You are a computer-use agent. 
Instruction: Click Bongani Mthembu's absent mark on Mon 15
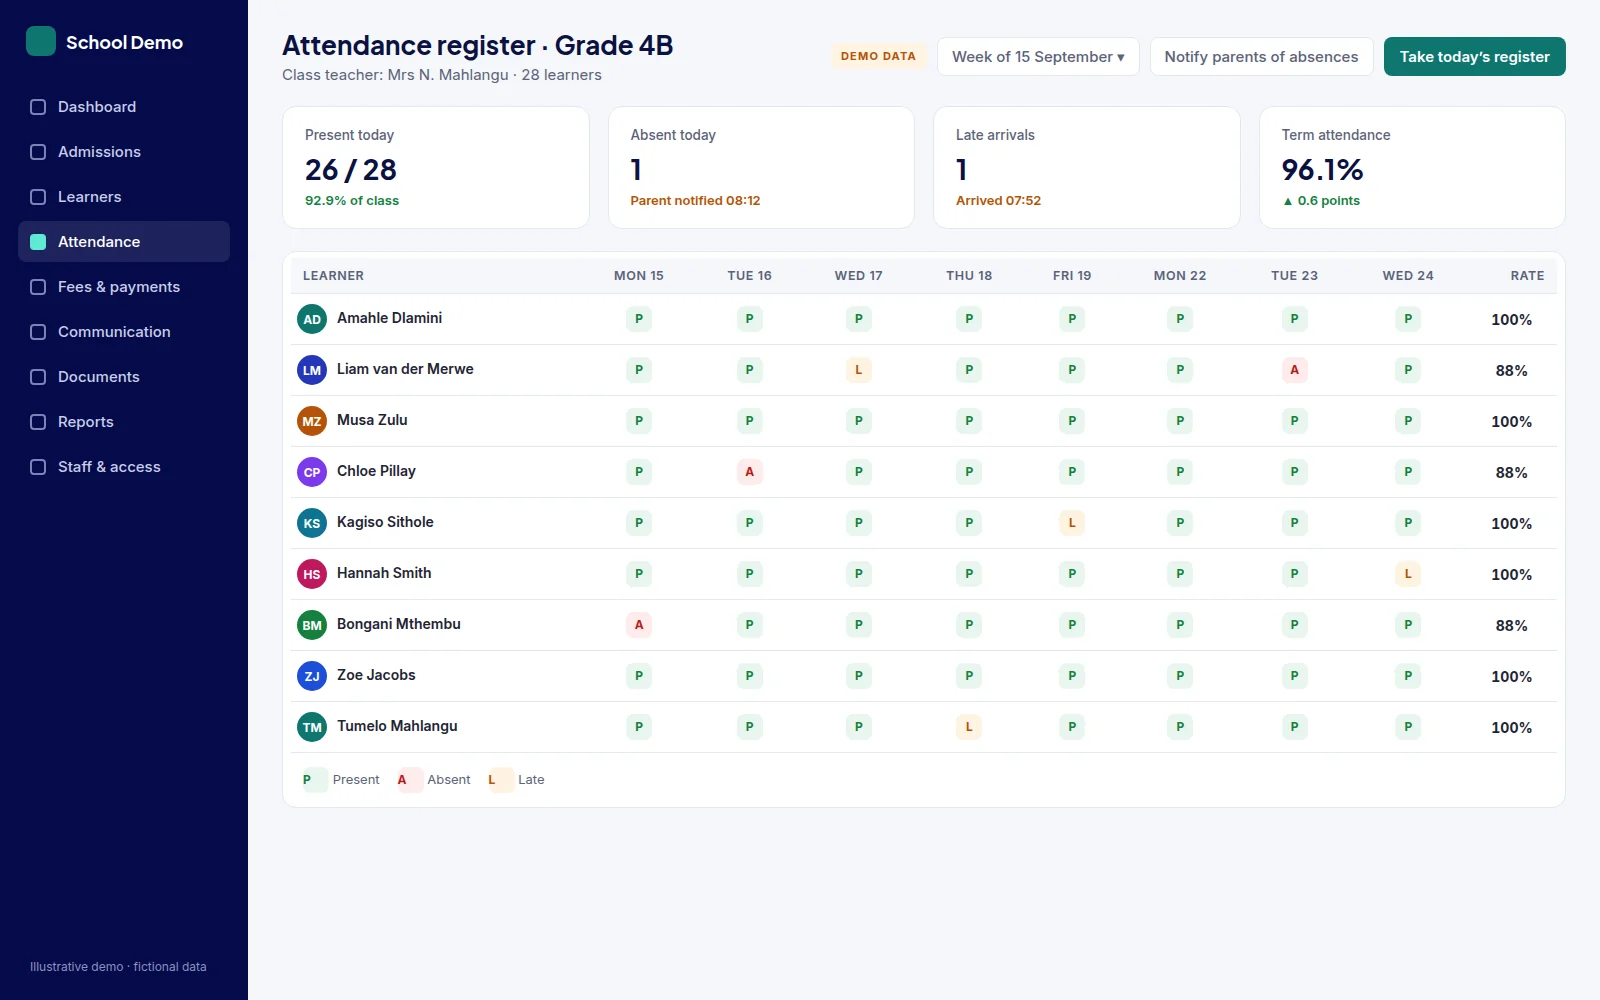tap(639, 625)
